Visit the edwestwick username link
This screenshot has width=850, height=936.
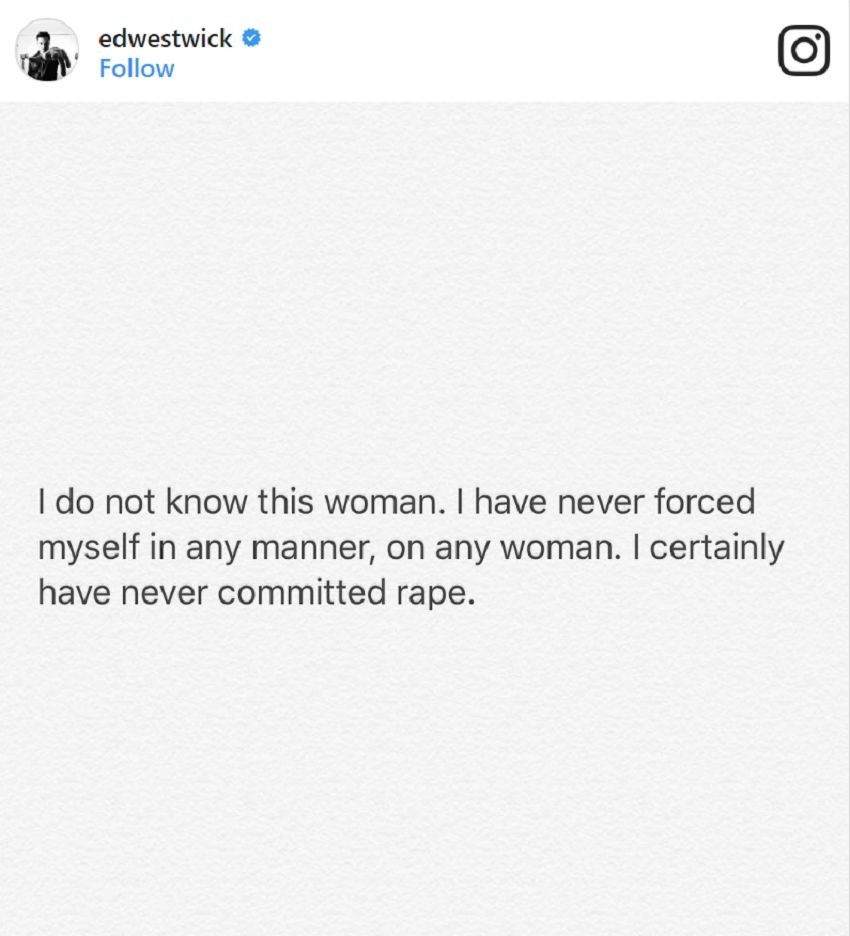click(x=165, y=39)
